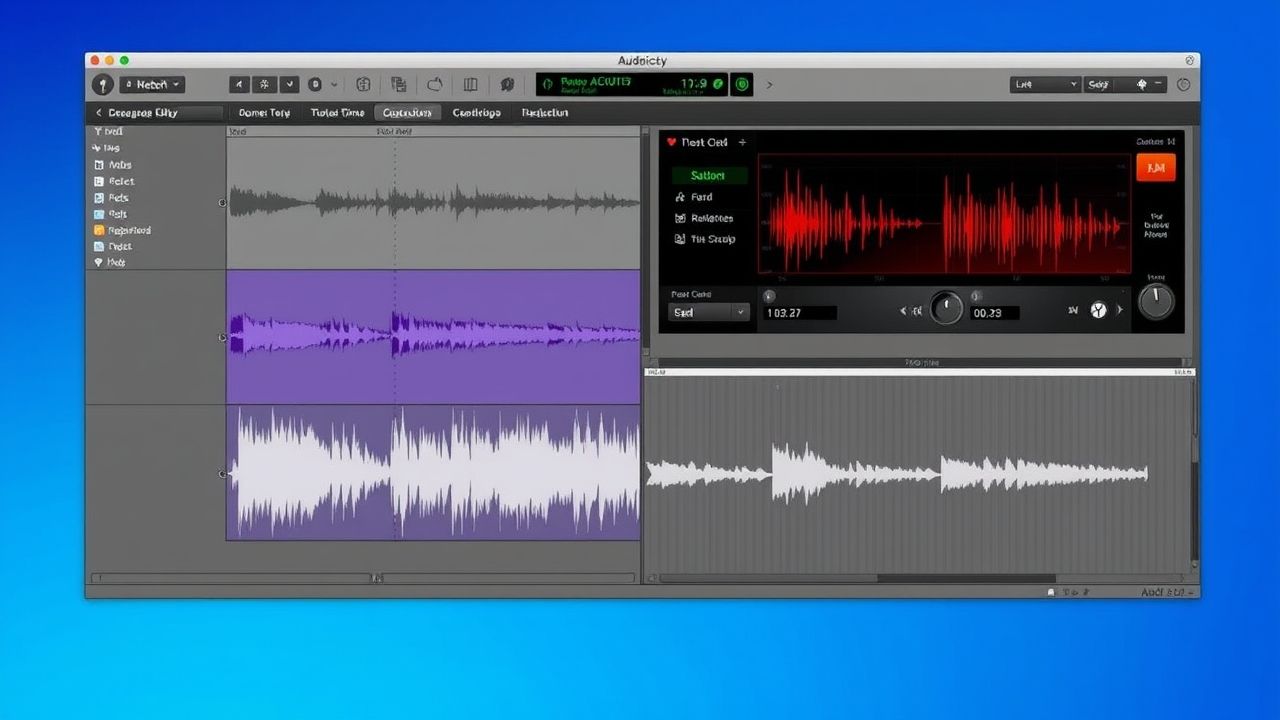Viewport: 1280px width, 720px height.
Task: Select the Ralt item in the sidebar
Action: 110,214
